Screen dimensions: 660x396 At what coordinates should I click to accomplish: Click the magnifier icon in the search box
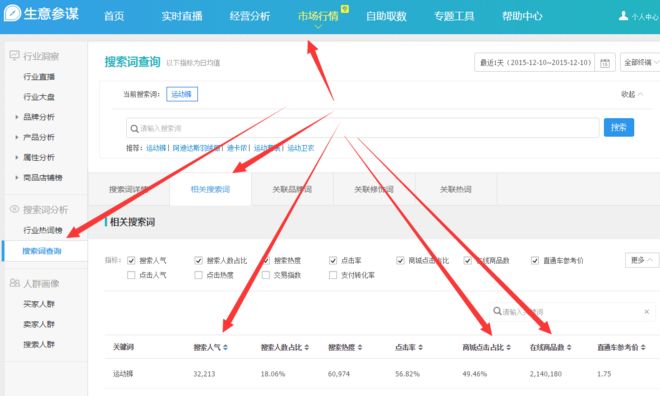point(135,128)
